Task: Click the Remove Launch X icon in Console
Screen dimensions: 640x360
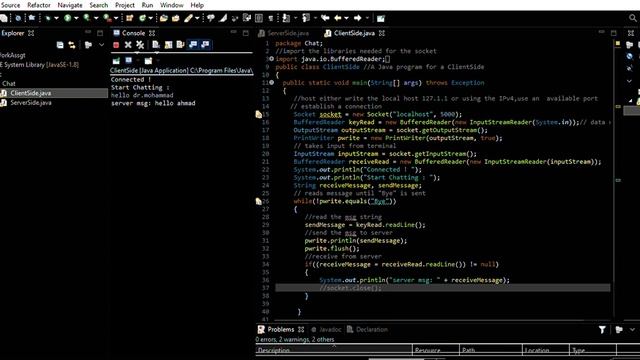Action: coord(128,45)
